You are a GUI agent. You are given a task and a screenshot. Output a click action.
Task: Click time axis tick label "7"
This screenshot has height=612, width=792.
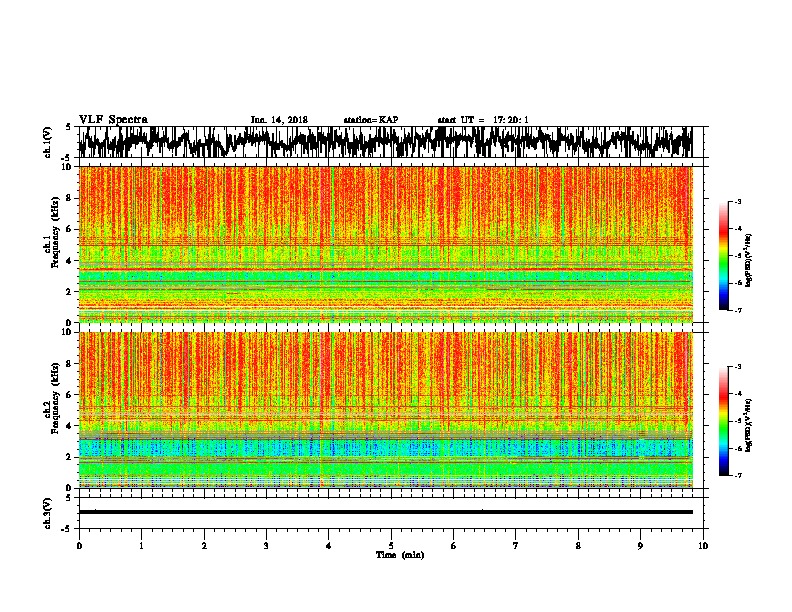pos(516,546)
